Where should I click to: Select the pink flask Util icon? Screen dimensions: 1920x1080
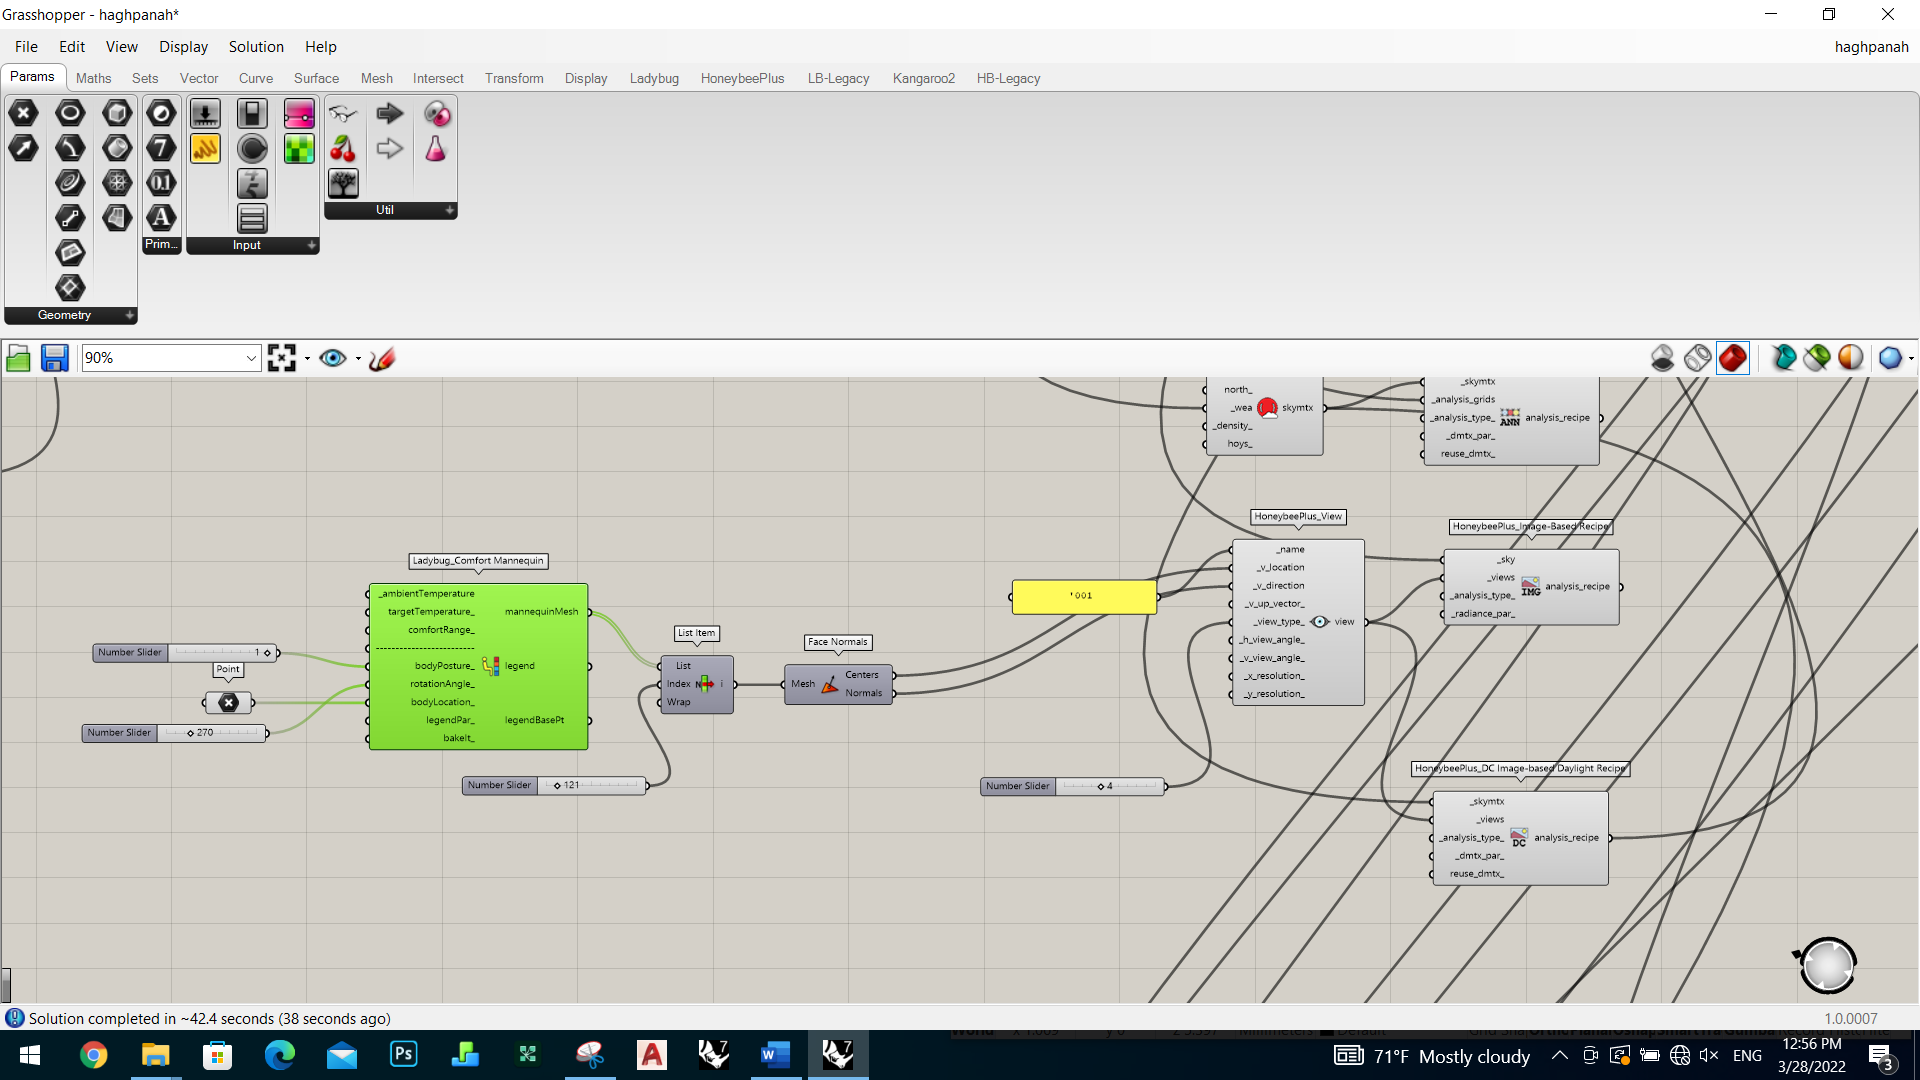(436, 149)
